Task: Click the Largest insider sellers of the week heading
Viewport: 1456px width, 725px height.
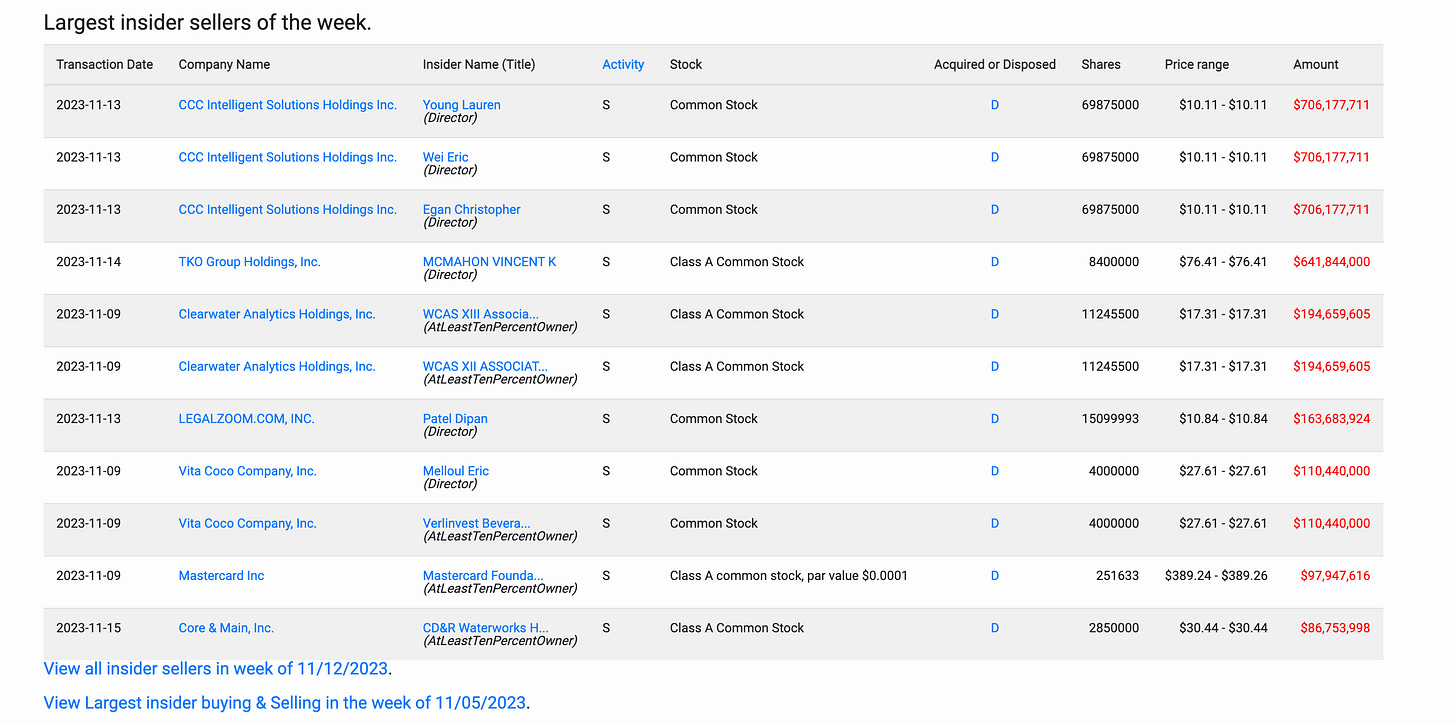Action: pos(208,22)
